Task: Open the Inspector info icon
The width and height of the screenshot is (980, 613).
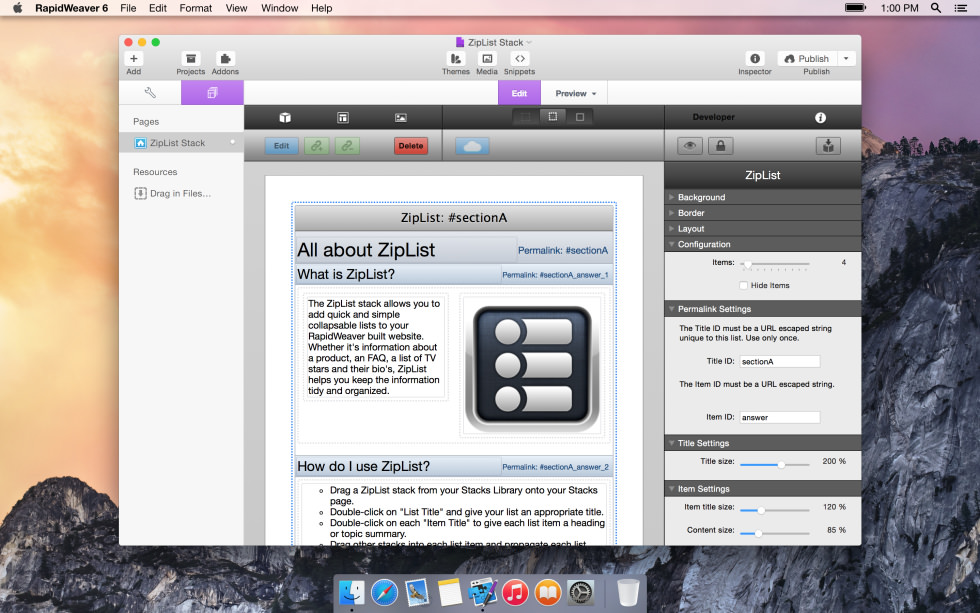Action: (x=755, y=59)
